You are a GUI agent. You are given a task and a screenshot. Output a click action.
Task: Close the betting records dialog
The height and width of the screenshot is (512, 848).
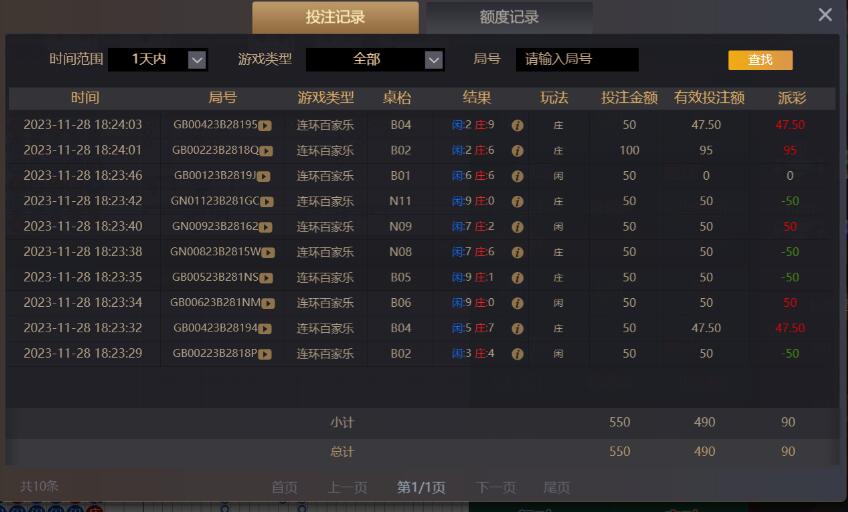[x=825, y=15]
